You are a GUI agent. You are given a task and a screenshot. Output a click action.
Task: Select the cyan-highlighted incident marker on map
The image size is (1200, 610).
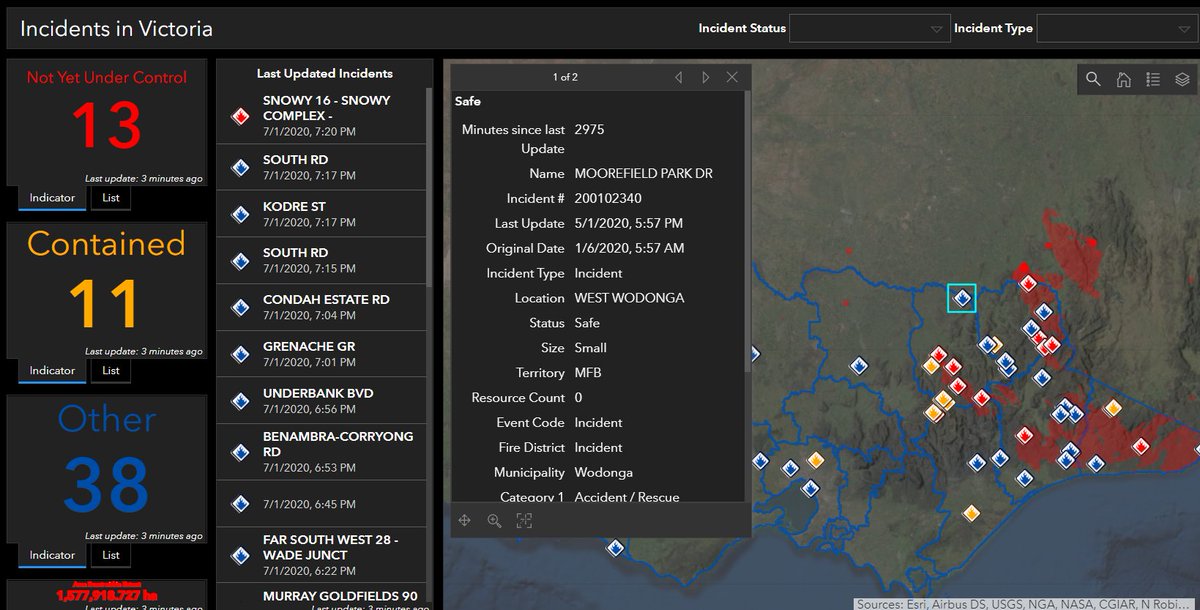961,298
